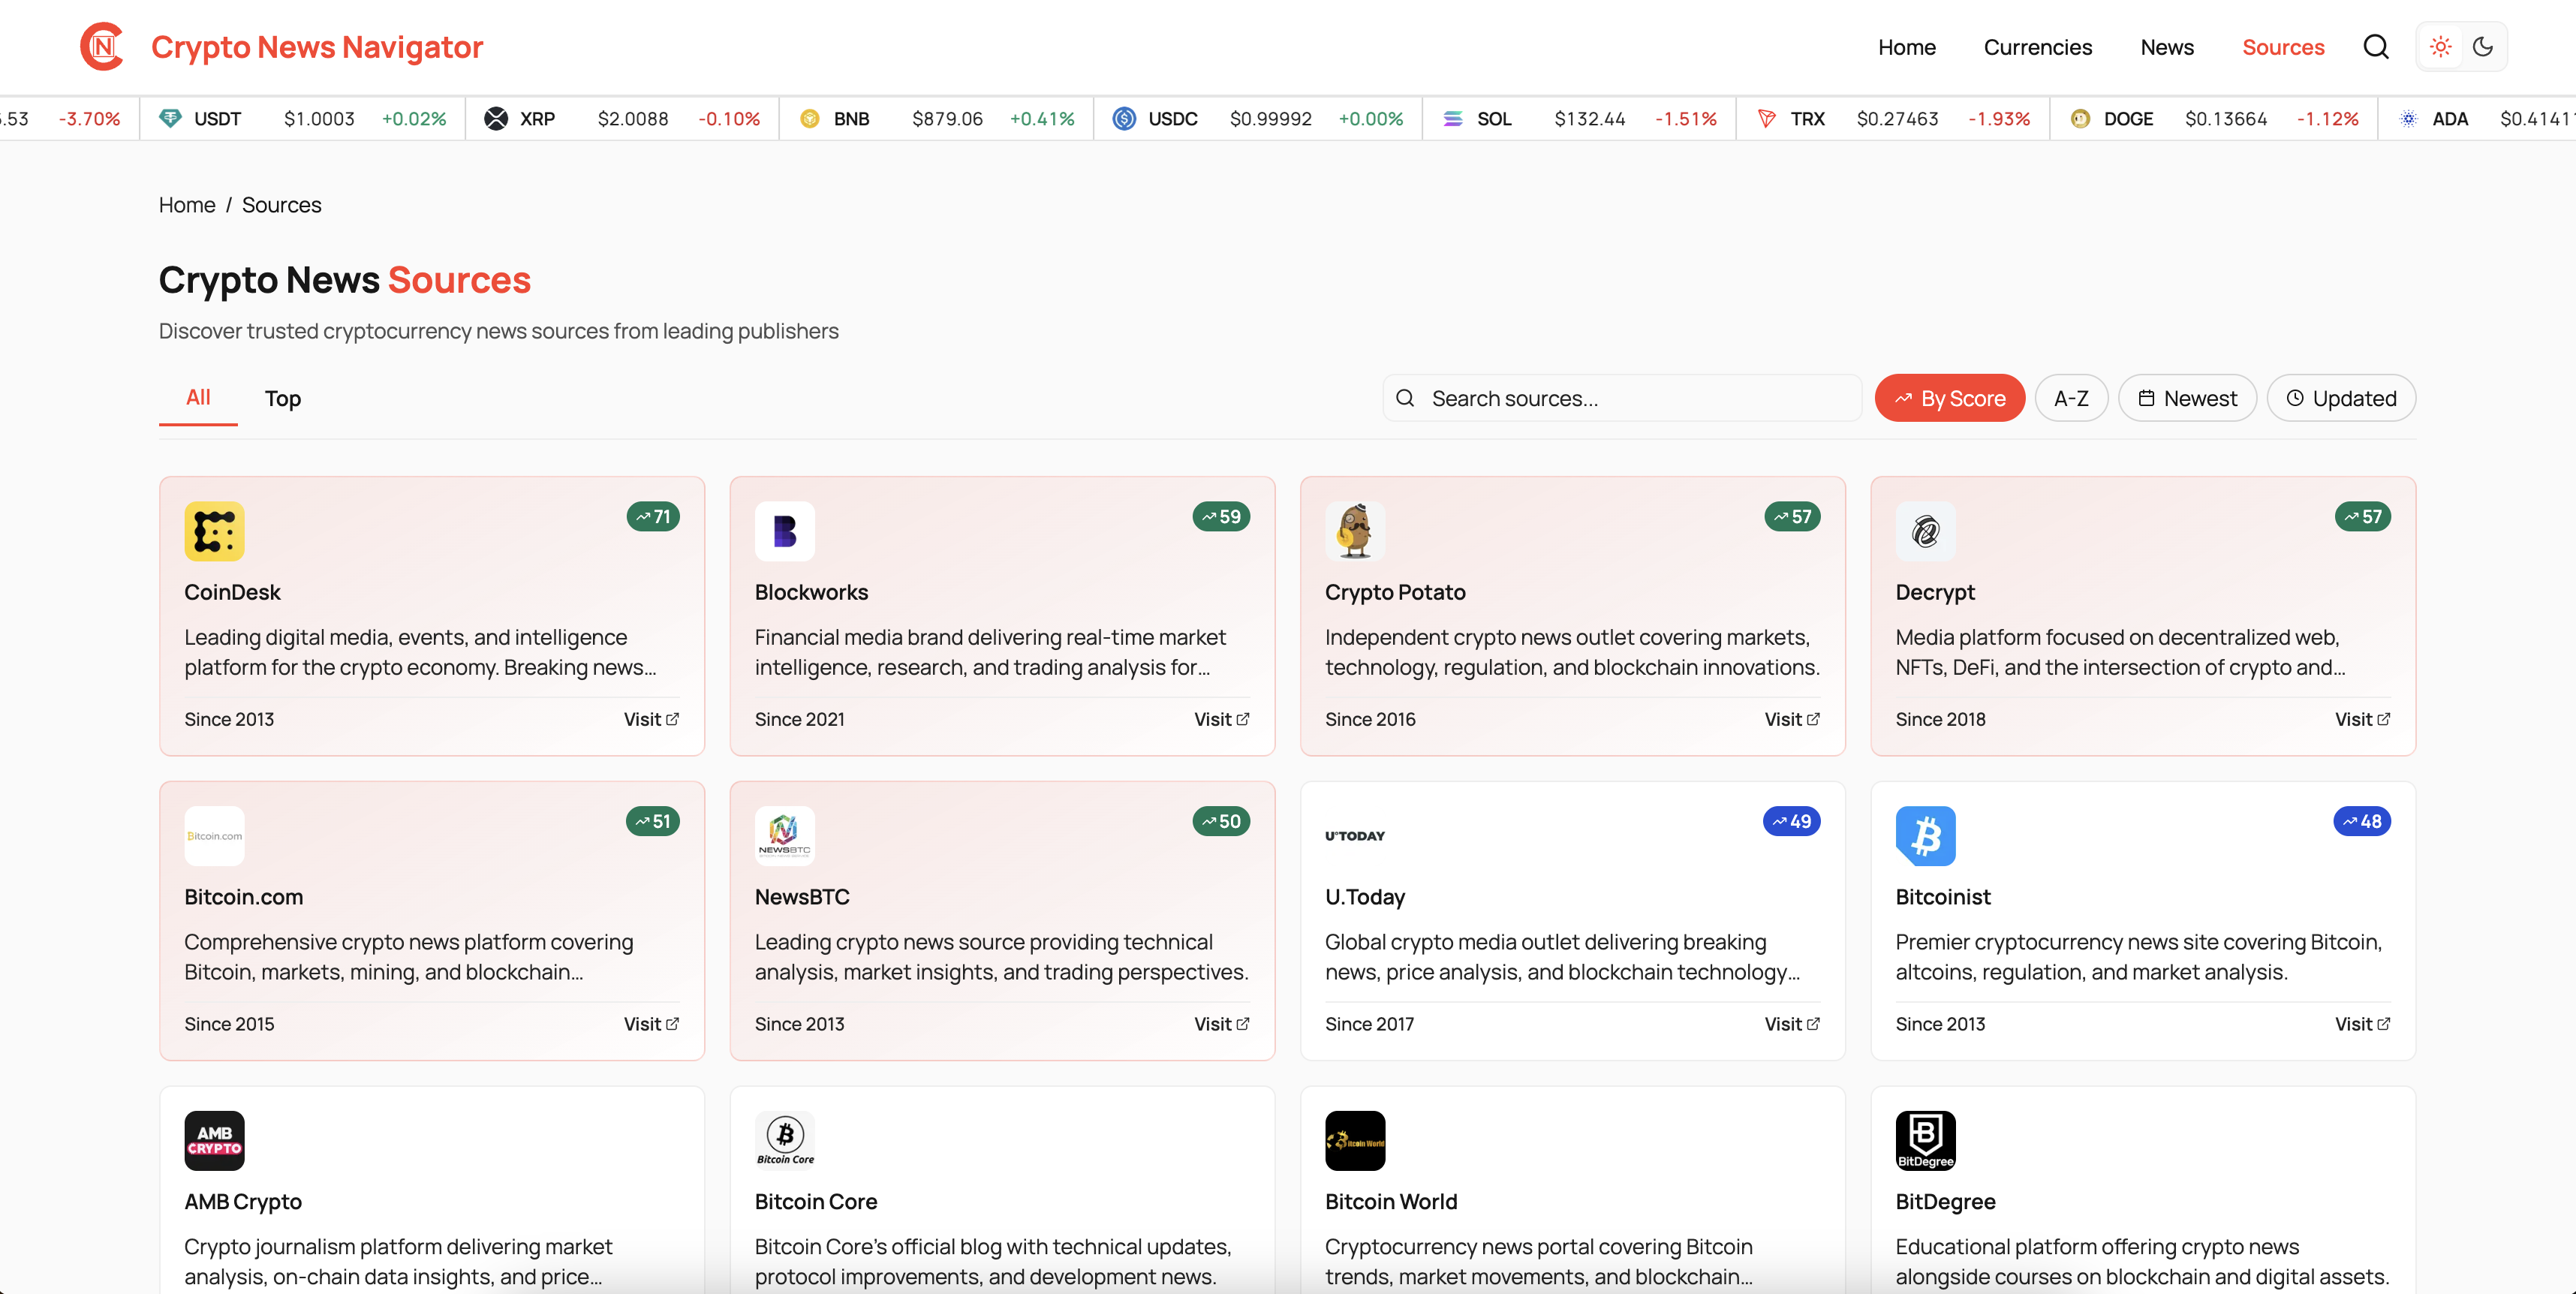Activate By Score sorting
This screenshot has height=1294, width=2576.
[x=1949, y=397]
